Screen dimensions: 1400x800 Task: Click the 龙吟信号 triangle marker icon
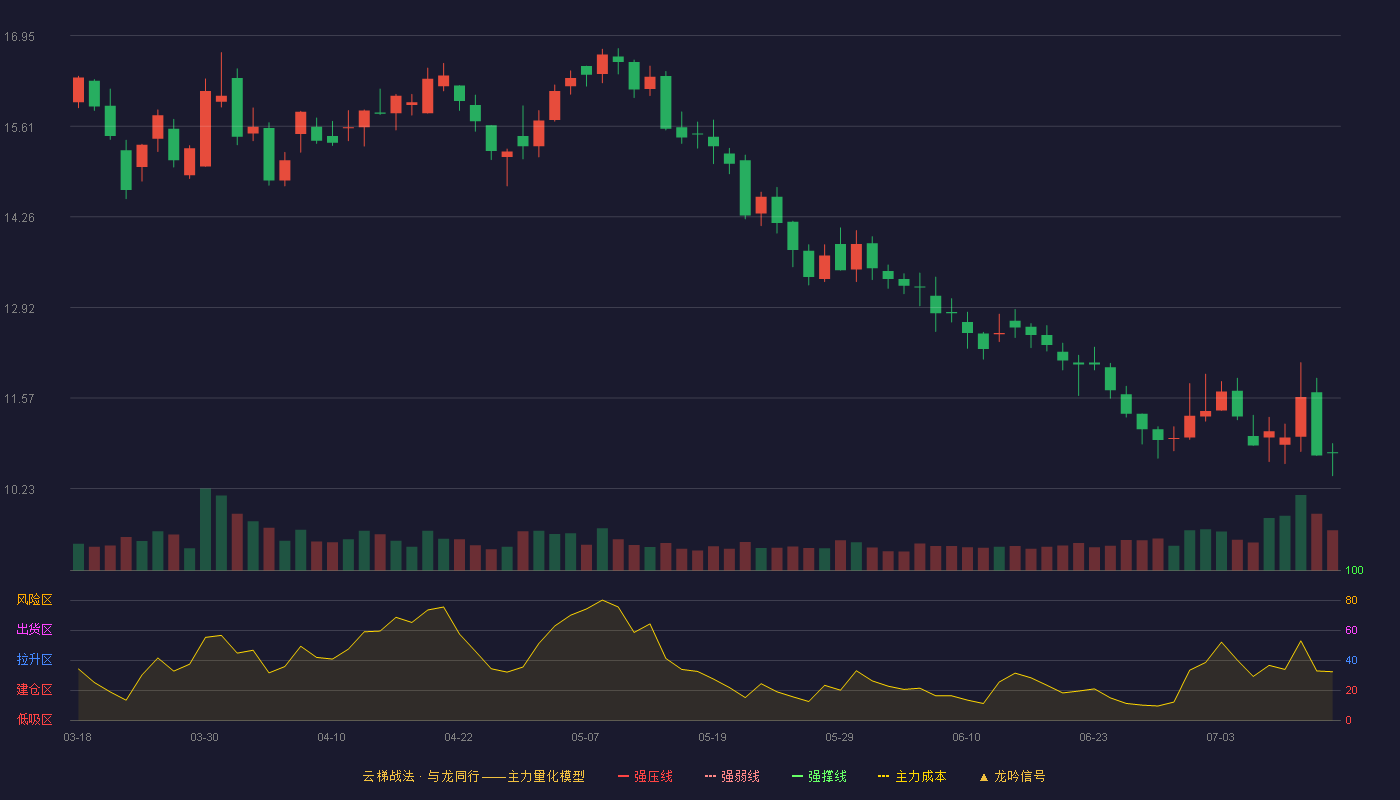tap(984, 776)
